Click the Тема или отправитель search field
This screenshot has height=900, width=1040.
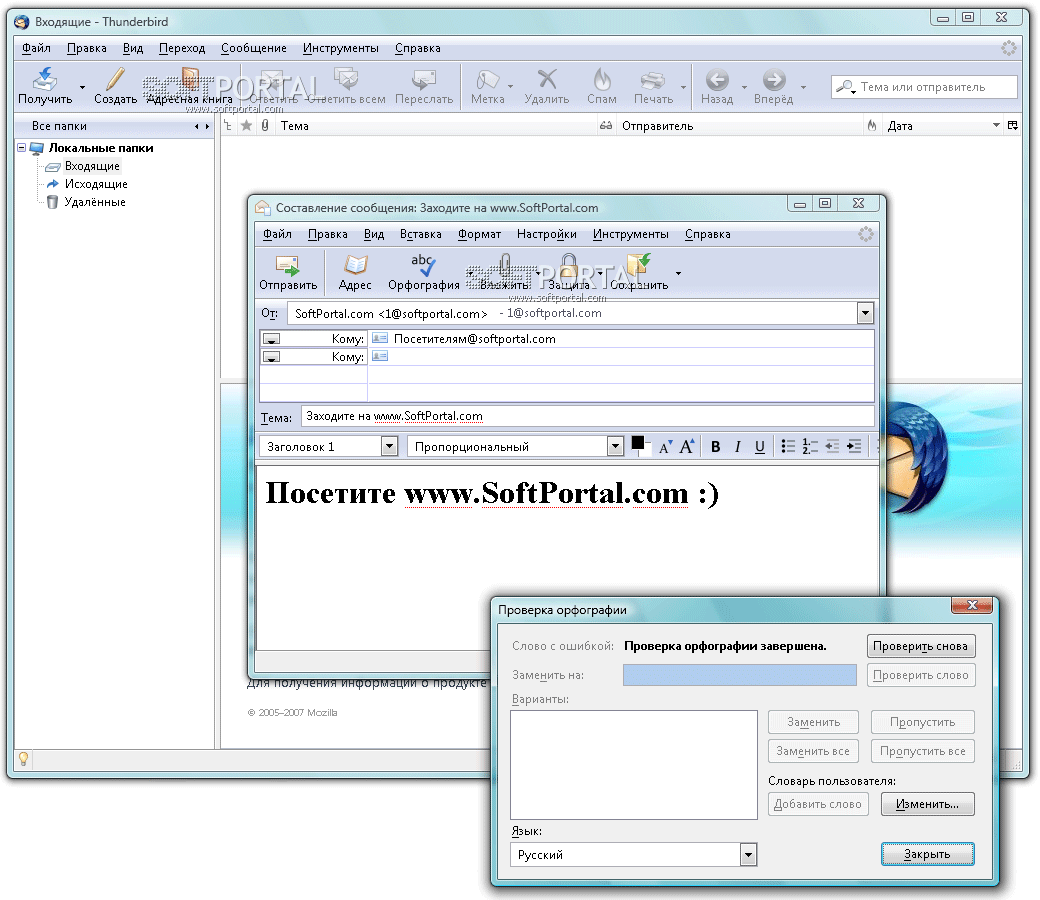coord(924,87)
